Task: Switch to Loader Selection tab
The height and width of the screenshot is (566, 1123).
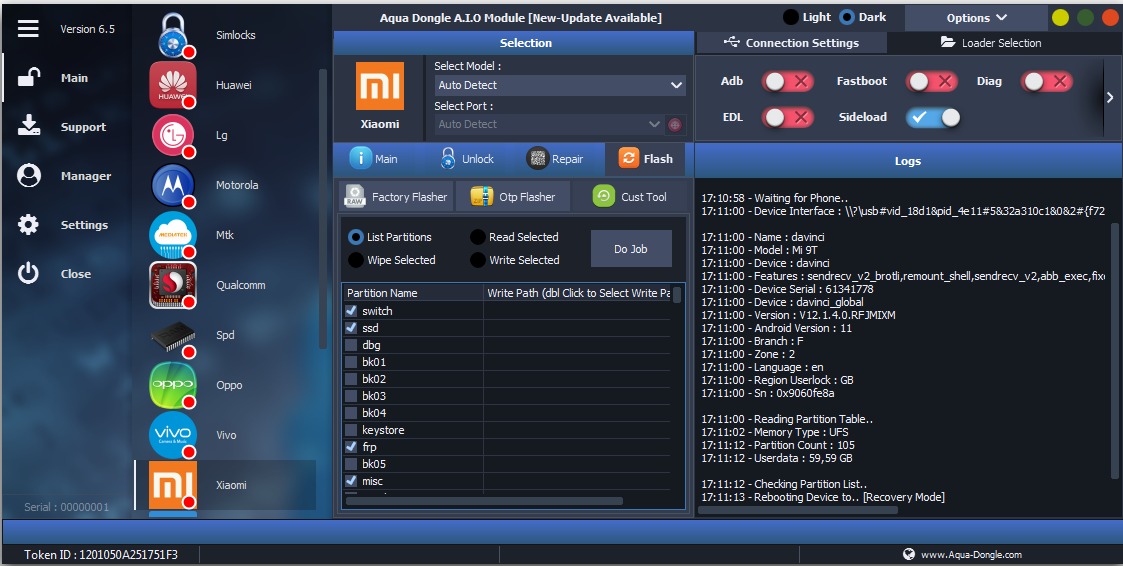Action: [991, 43]
